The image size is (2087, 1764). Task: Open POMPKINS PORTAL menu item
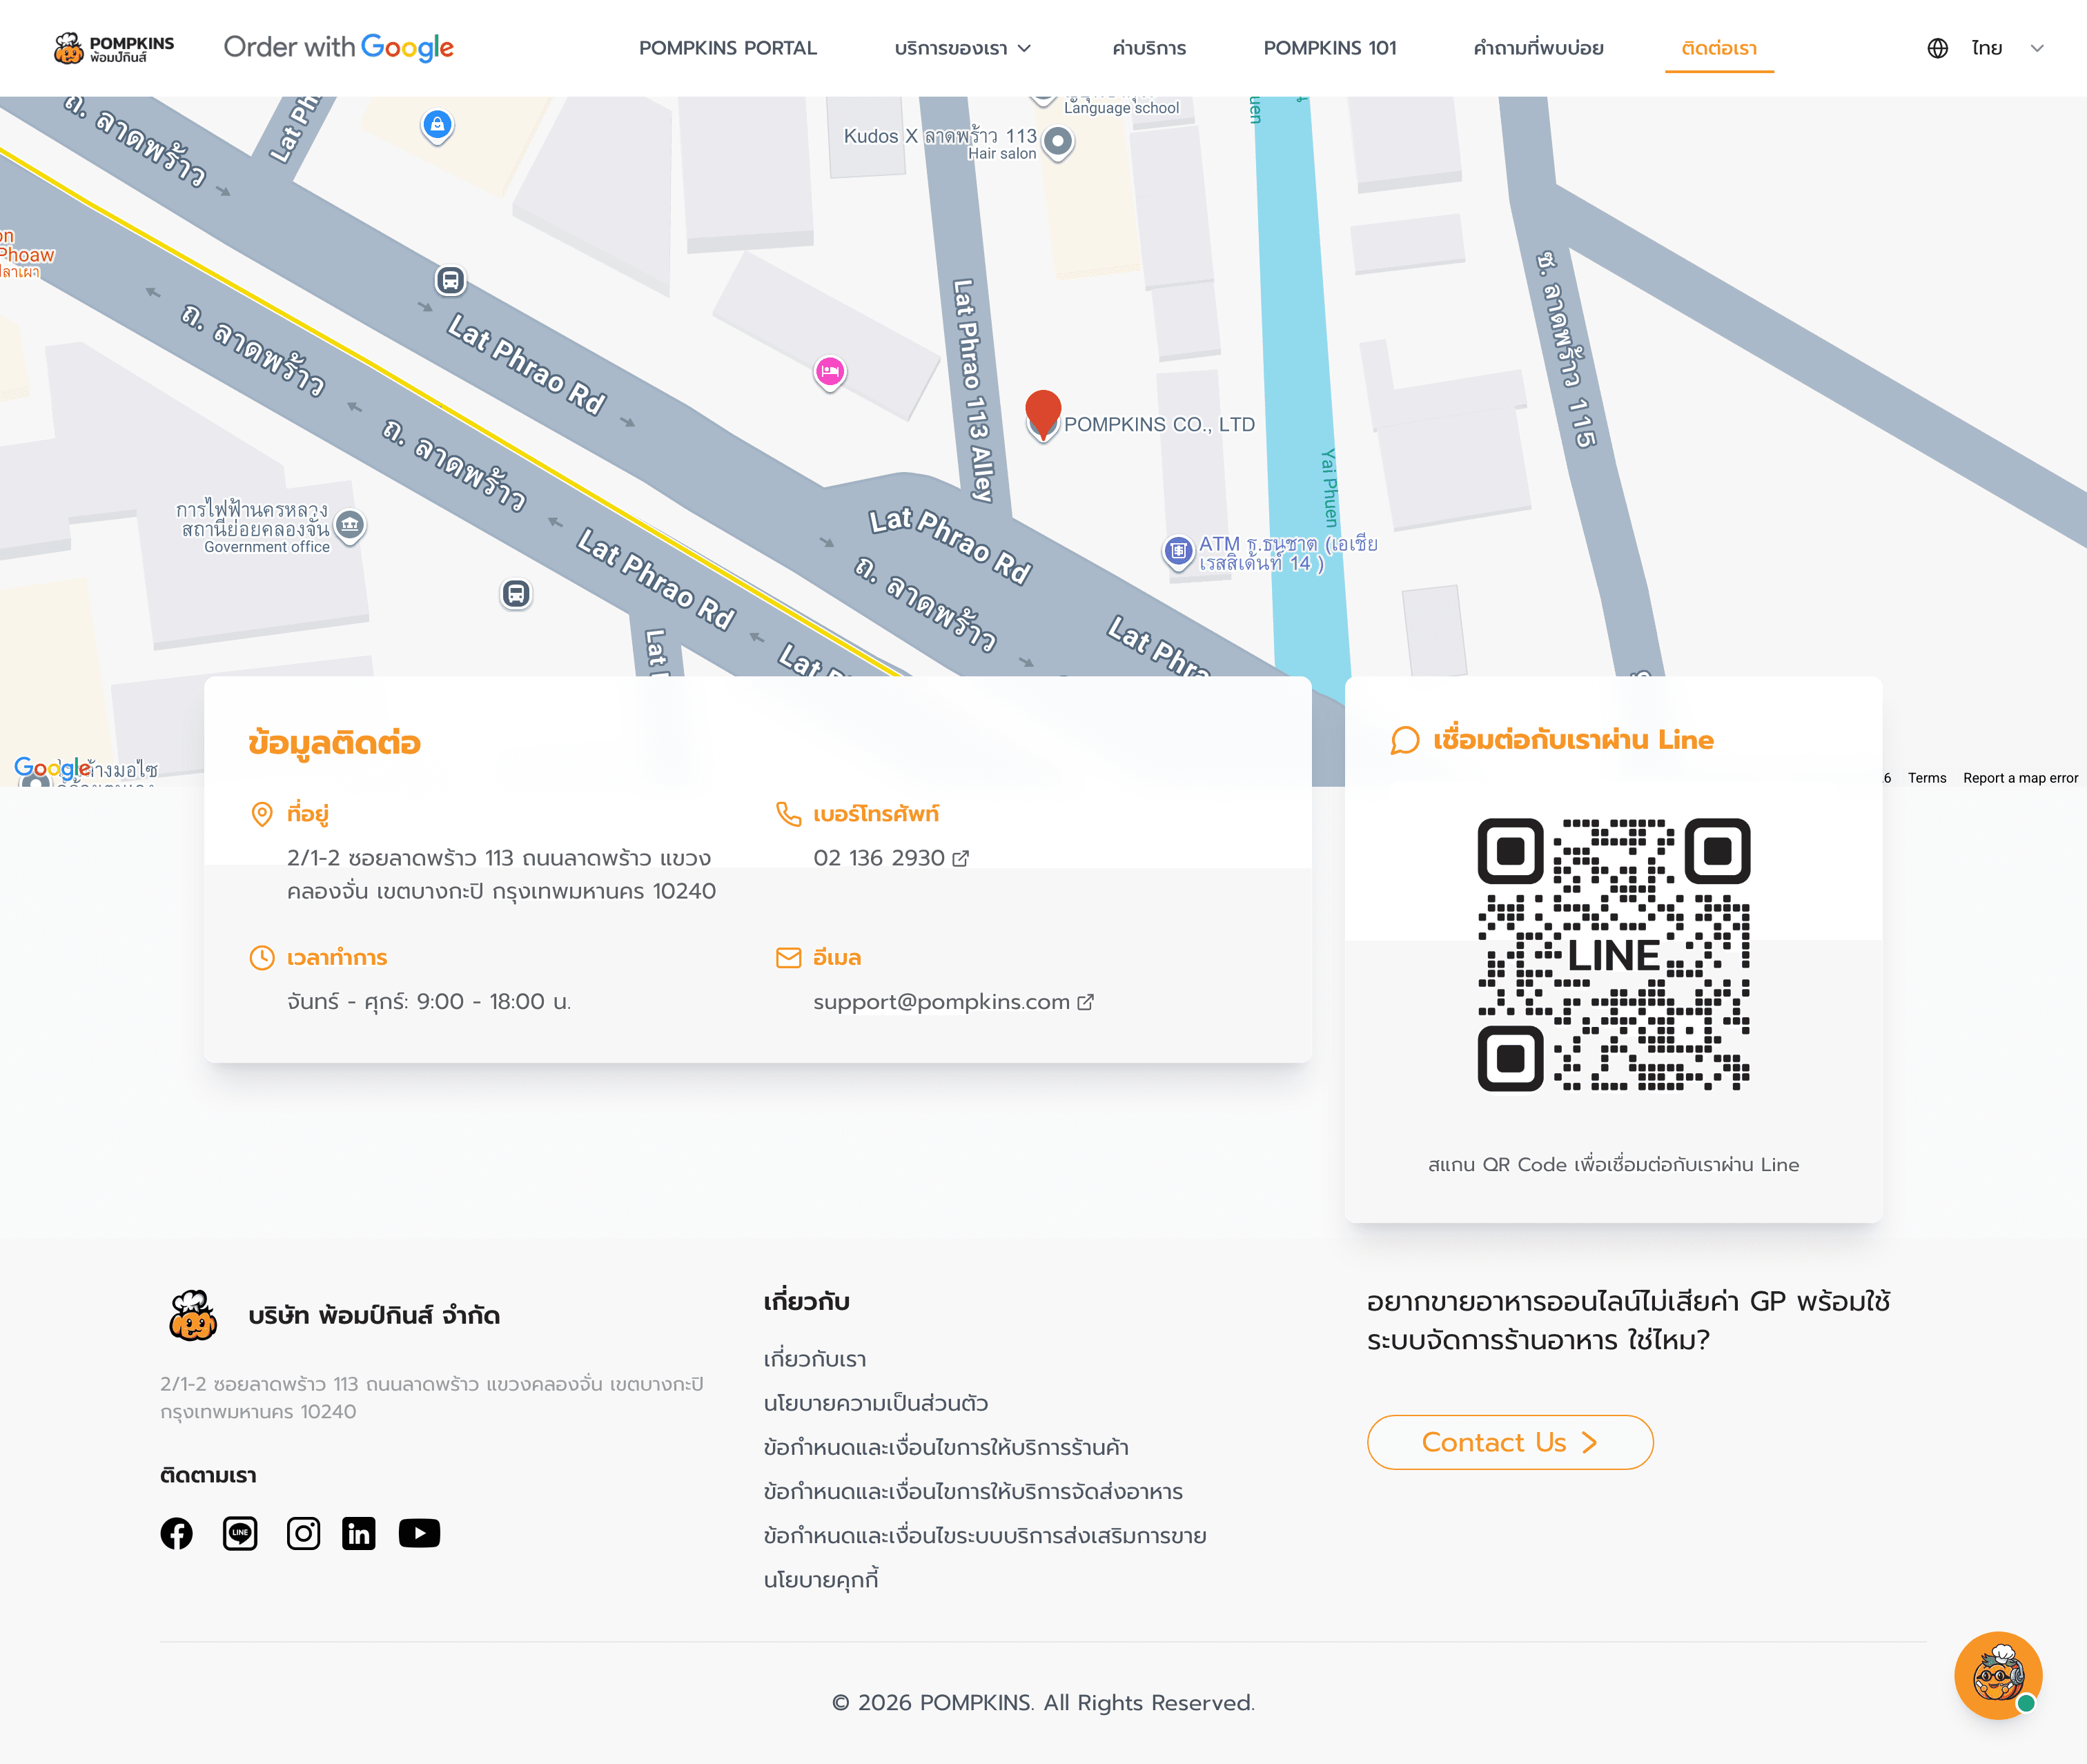click(728, 48)
